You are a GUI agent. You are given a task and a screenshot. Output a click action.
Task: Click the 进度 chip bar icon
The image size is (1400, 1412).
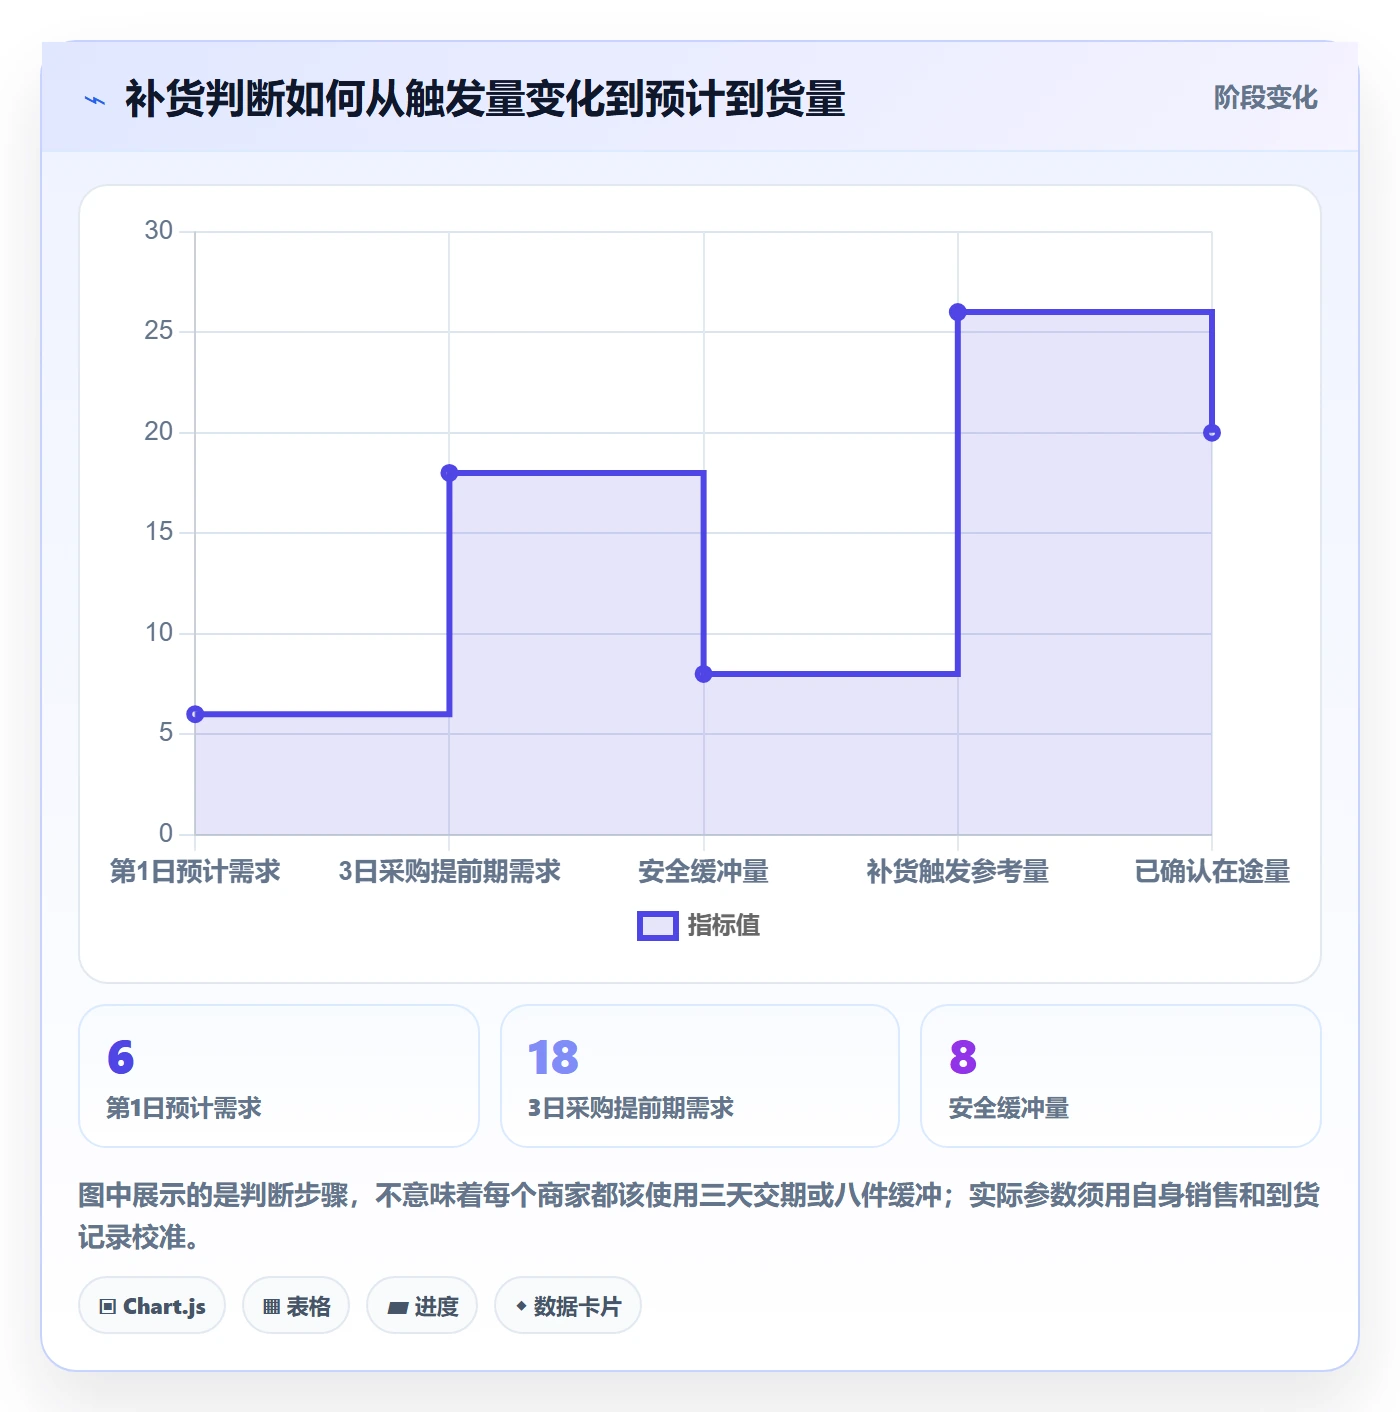click(397, 1308)
